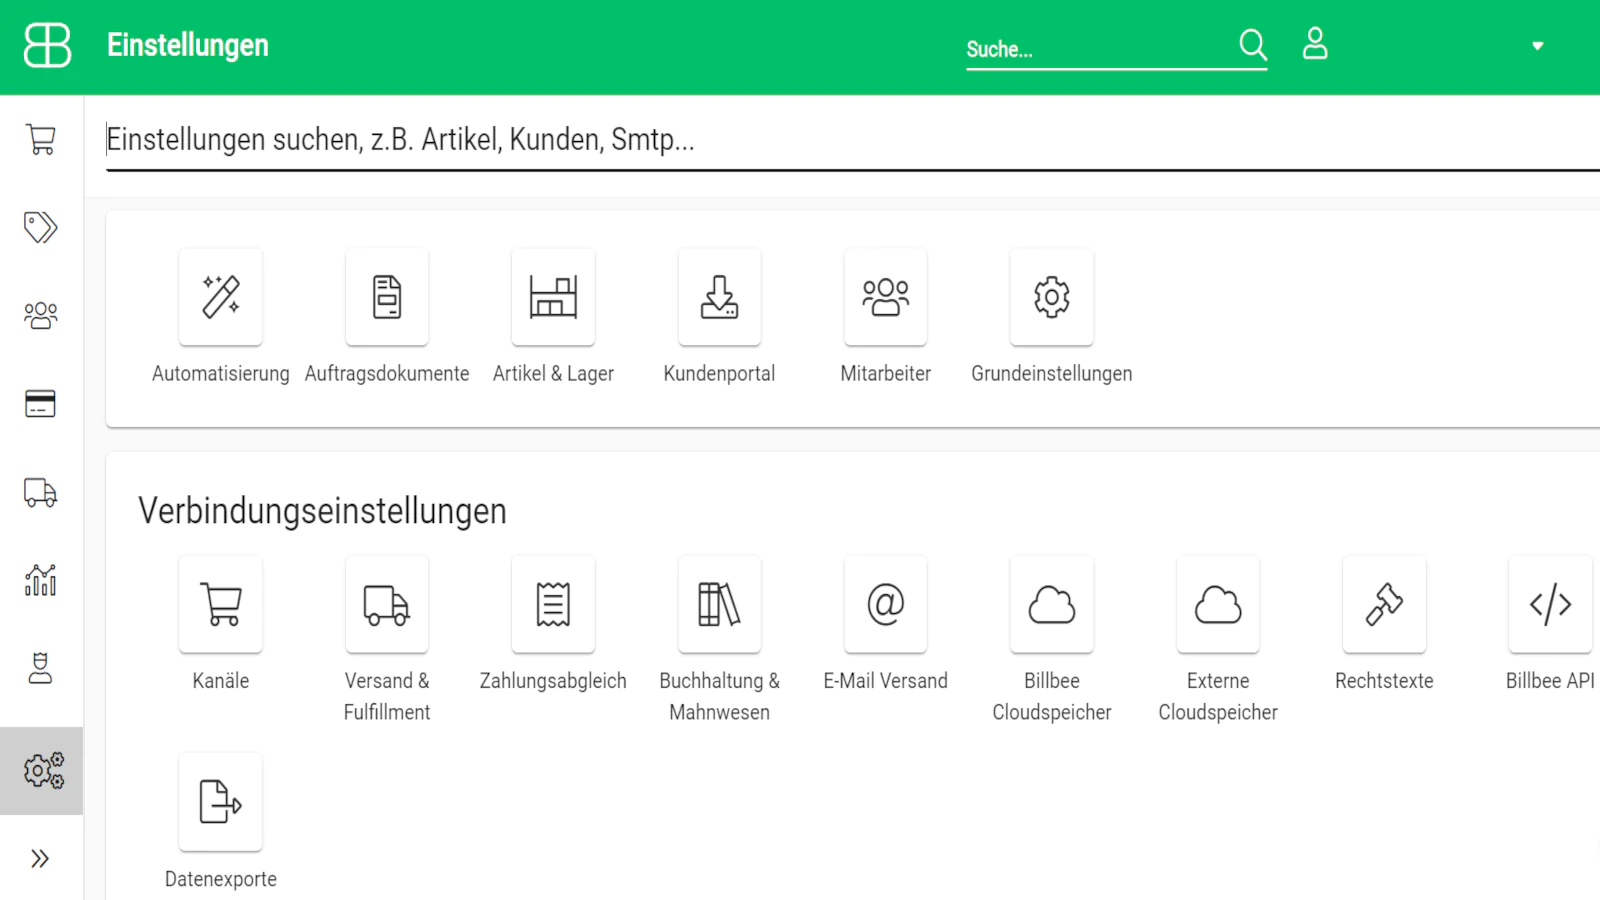Select the Kundenportal tile
This screenshot has height=900, width=1600.
click(719, 298)
